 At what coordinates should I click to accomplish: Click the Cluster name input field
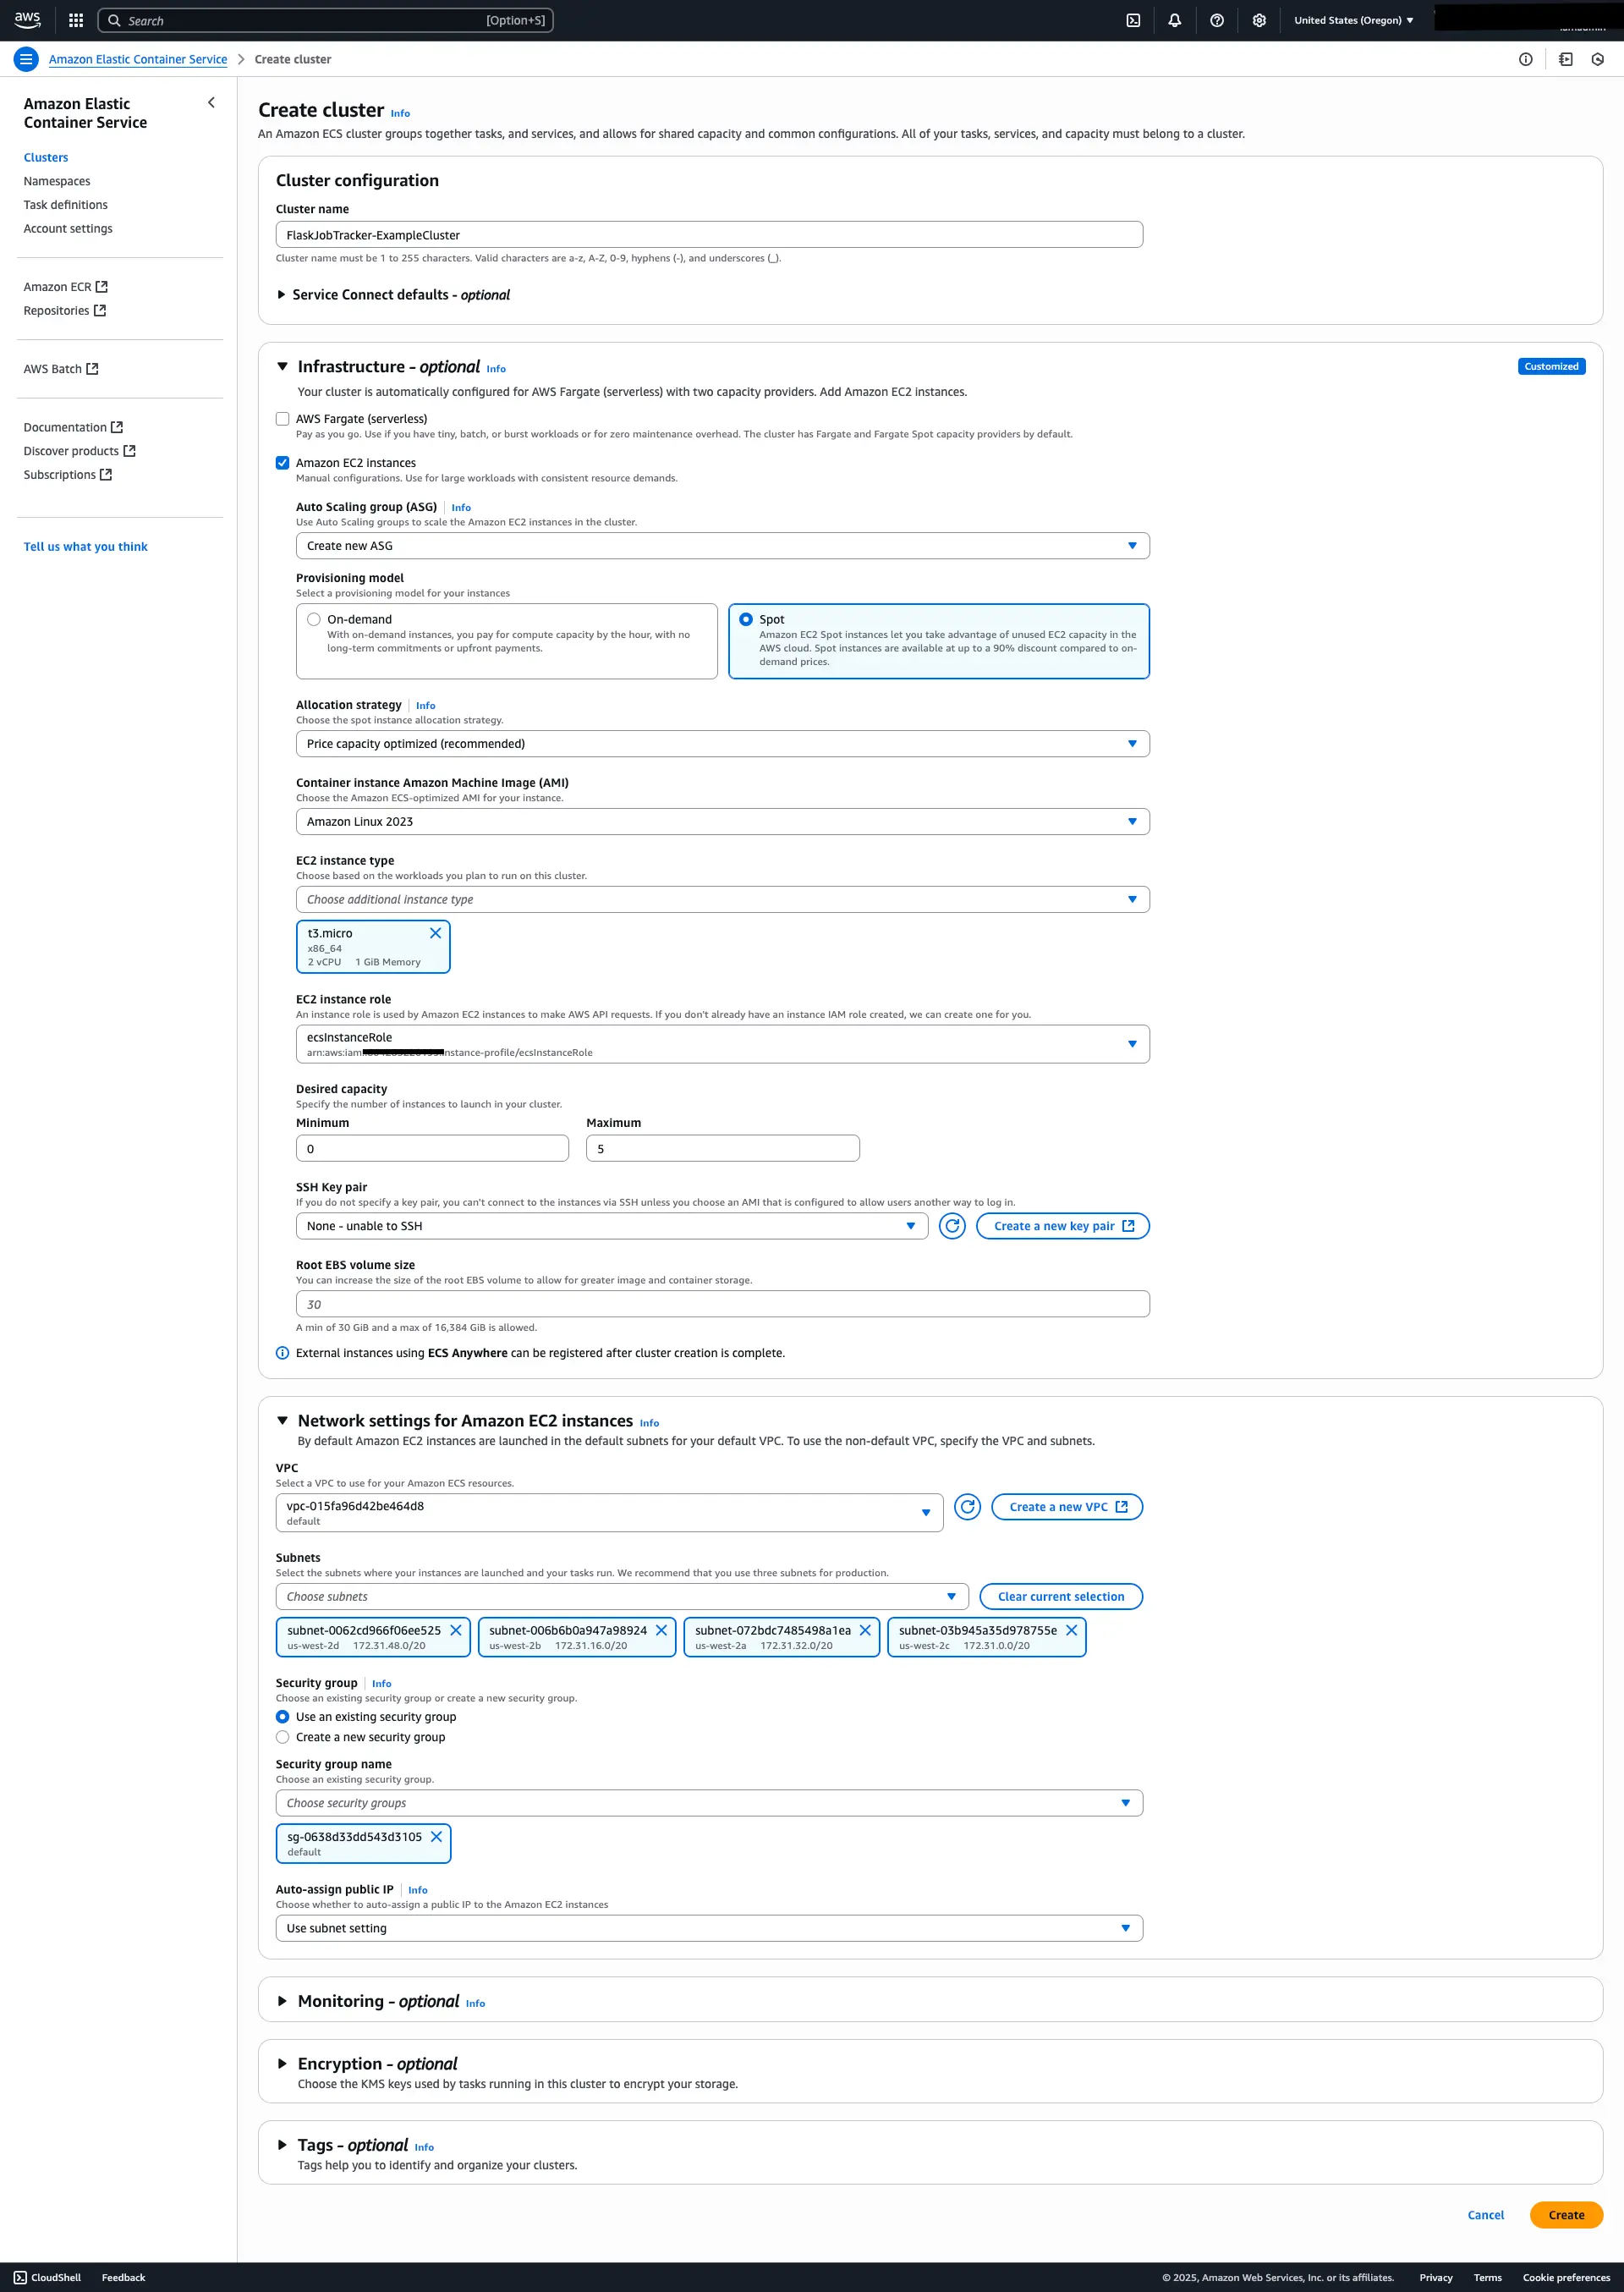[709, 235]
